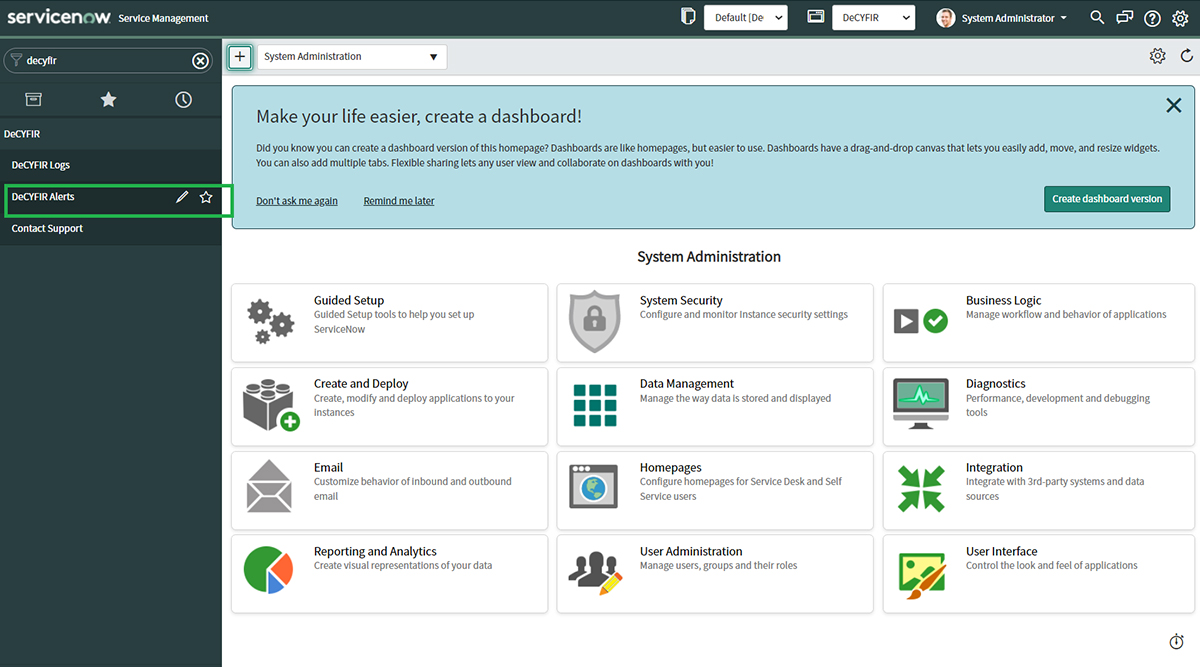Show all applications tab
Image resolution: width=1200 pixels, height=667 pixels.
click(x=34, y=99)
